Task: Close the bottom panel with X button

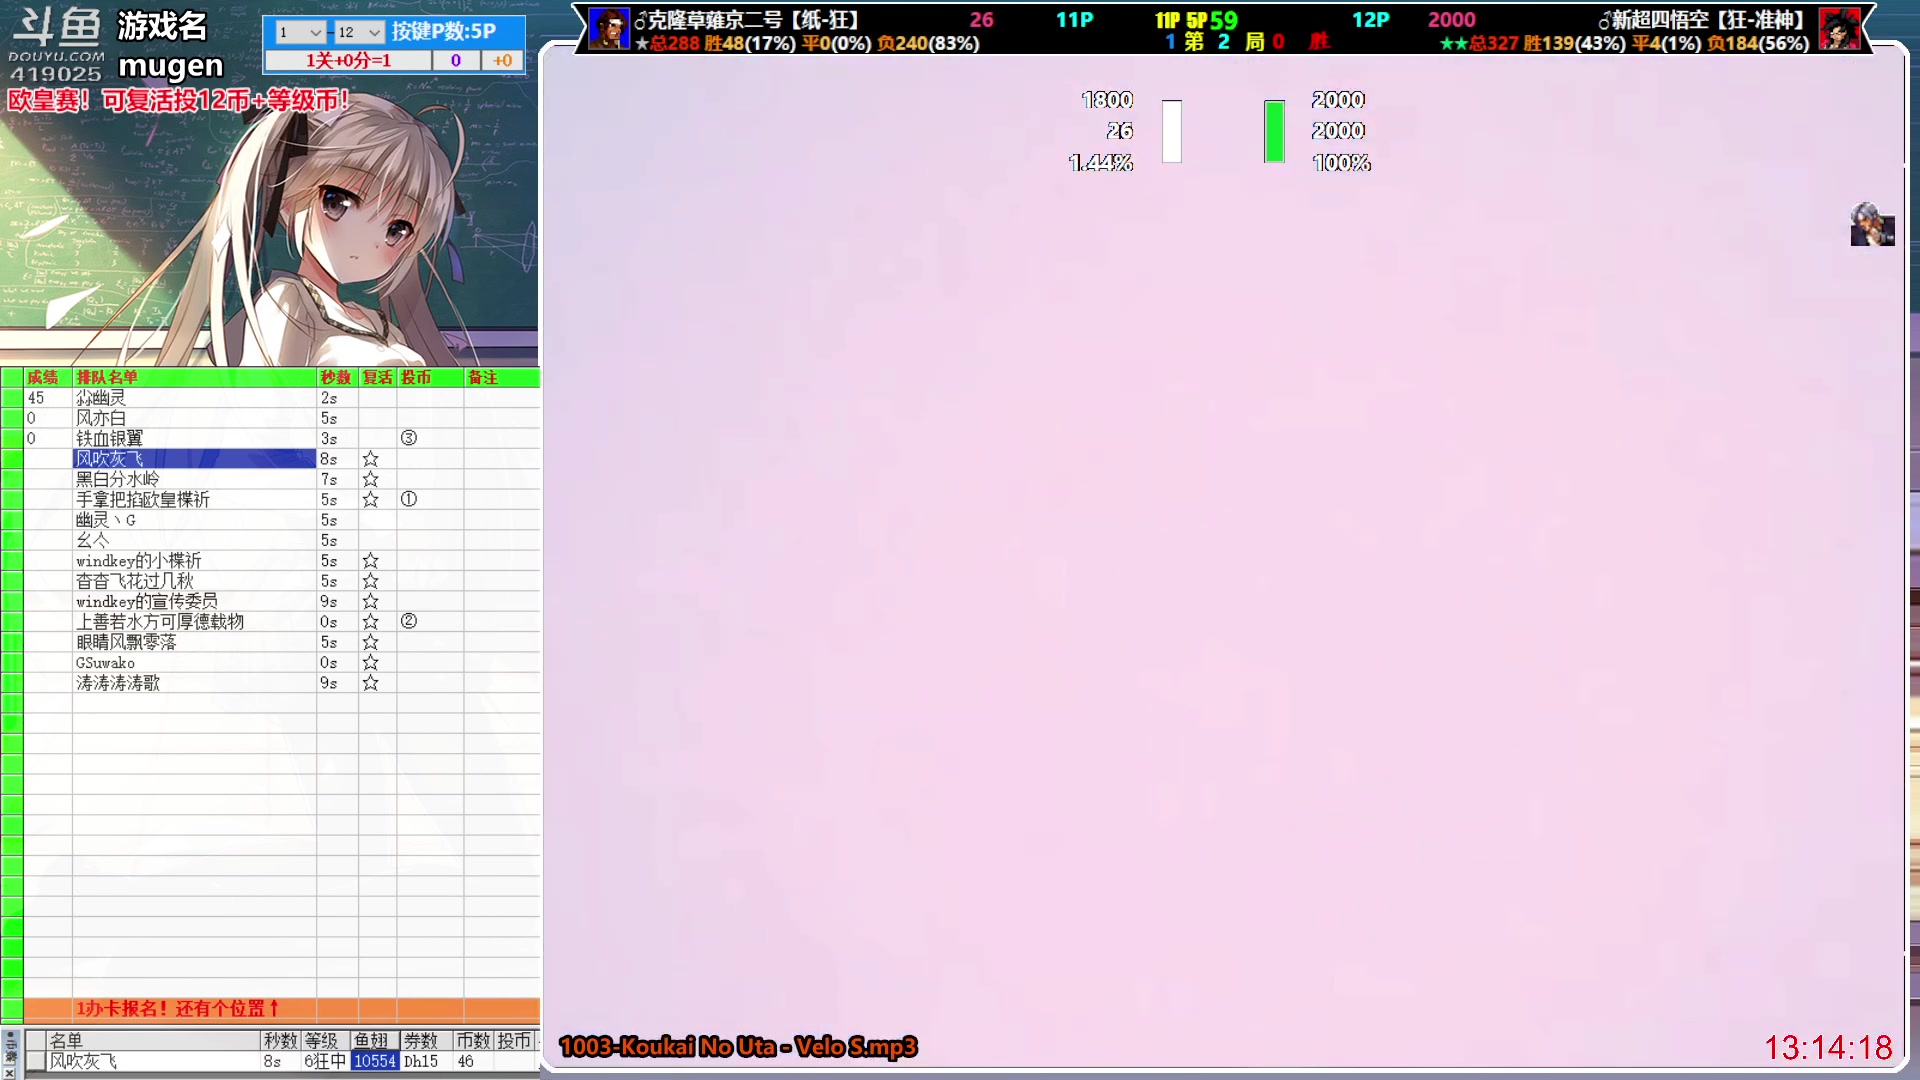Action: click(x=9, y=1073)
